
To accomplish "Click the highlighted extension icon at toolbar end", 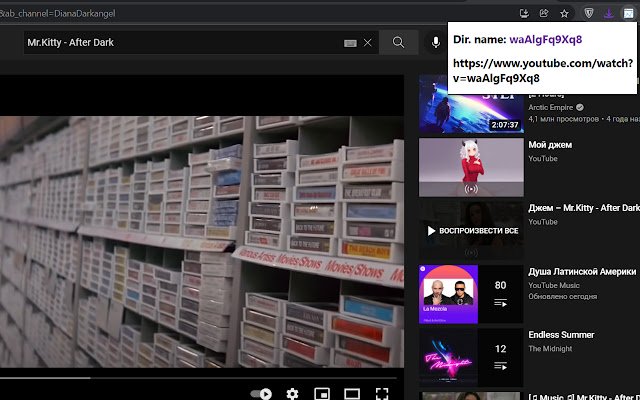I will (628, 13).
